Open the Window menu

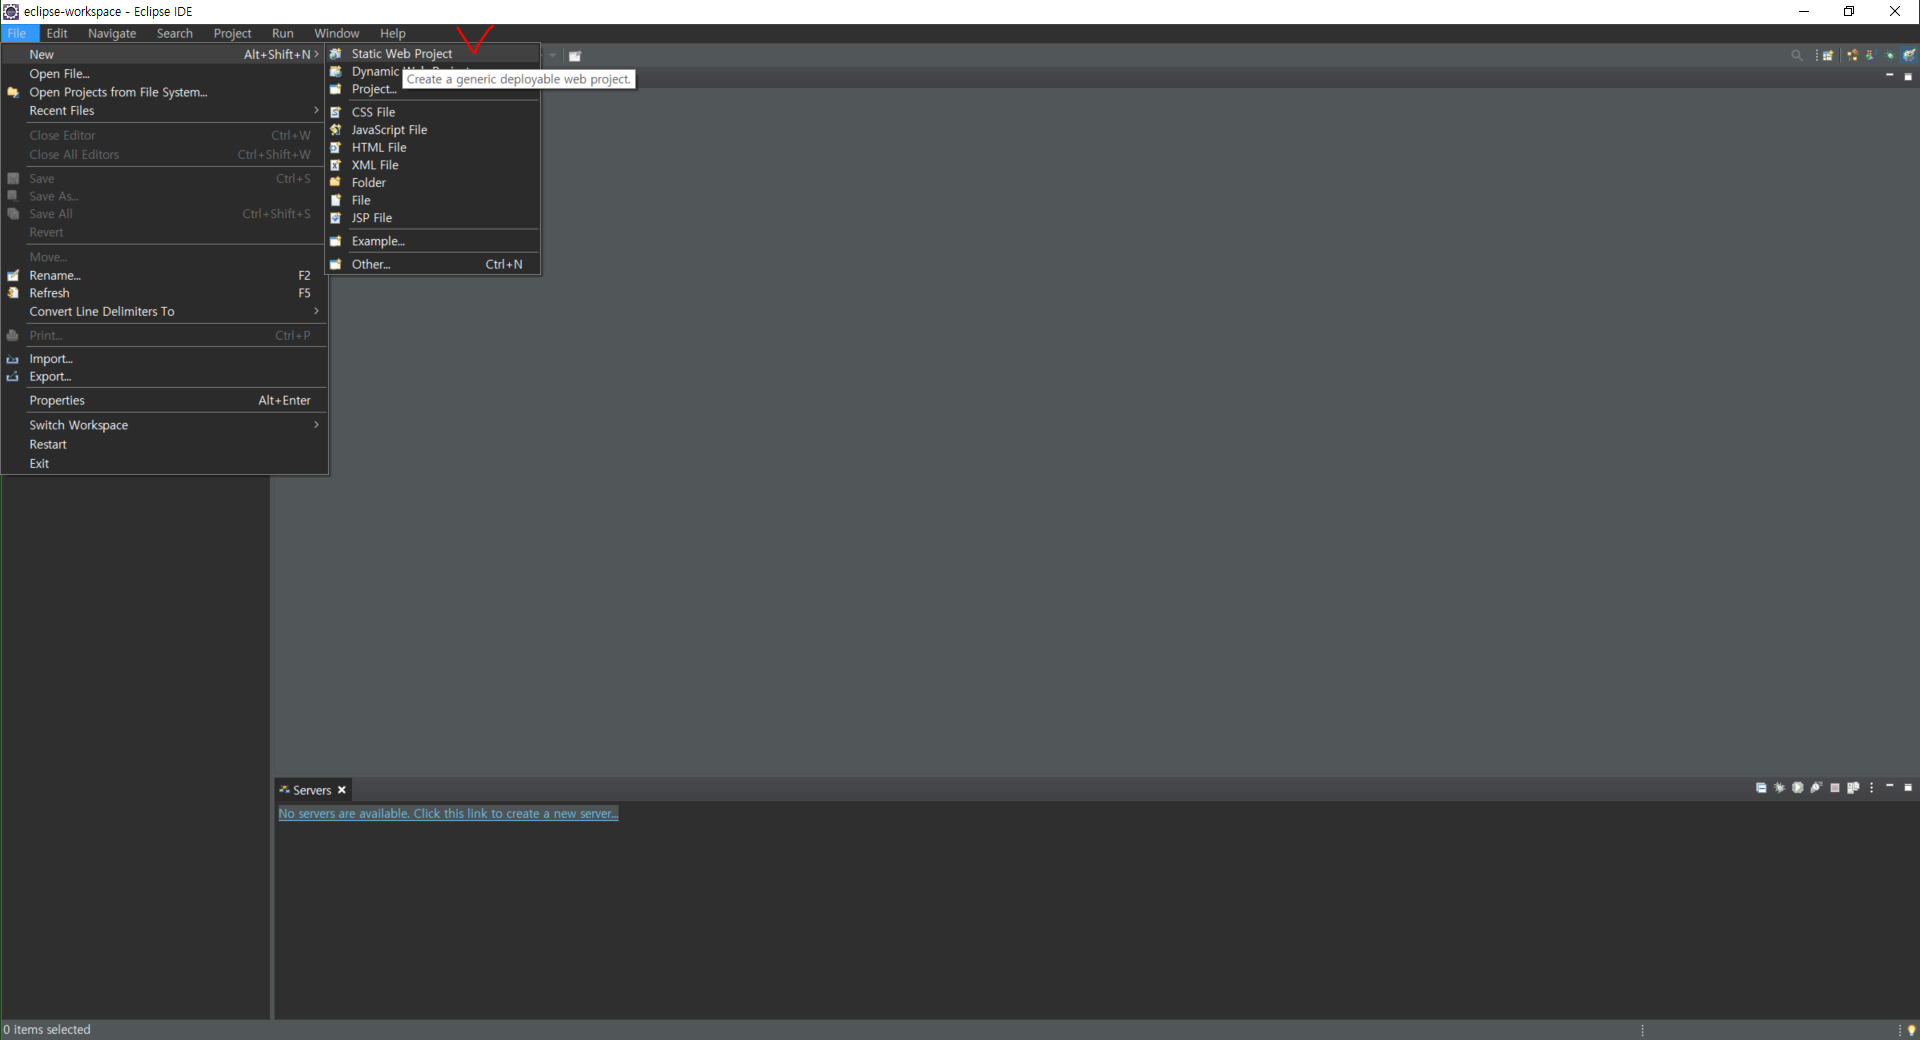(337, 33)
